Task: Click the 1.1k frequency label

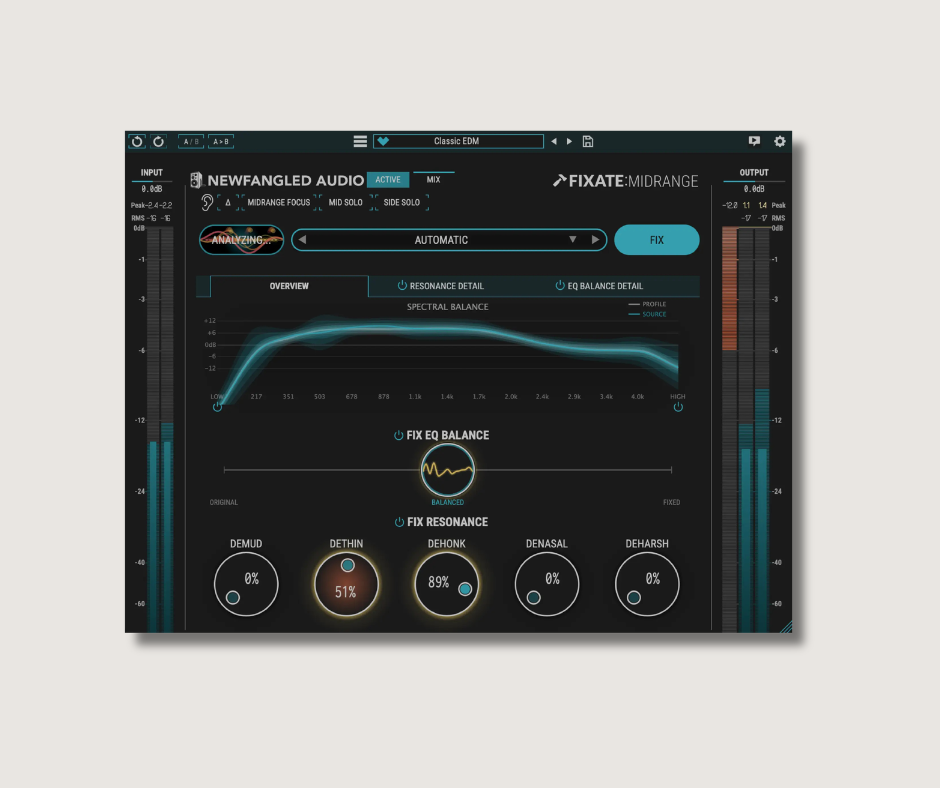Action: pyautogui.click(x=415, y=396)
